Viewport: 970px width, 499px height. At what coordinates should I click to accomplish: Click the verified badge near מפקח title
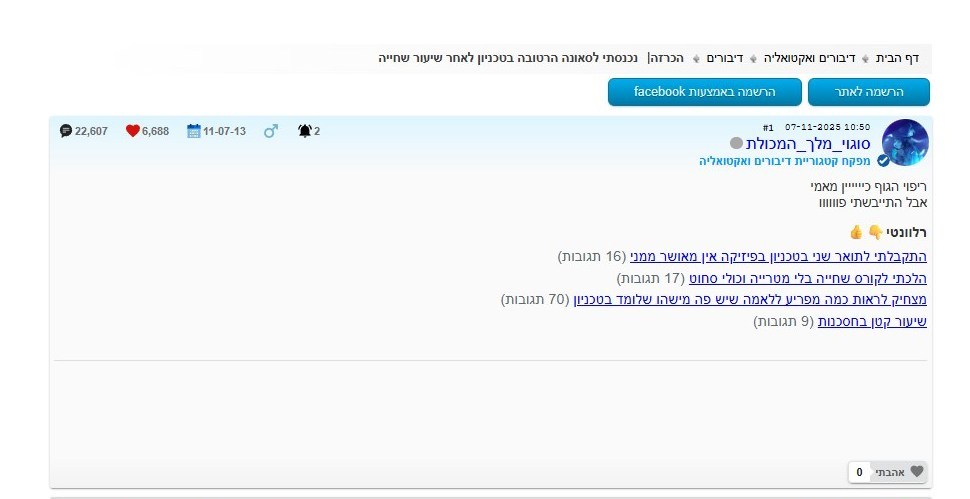883,161
